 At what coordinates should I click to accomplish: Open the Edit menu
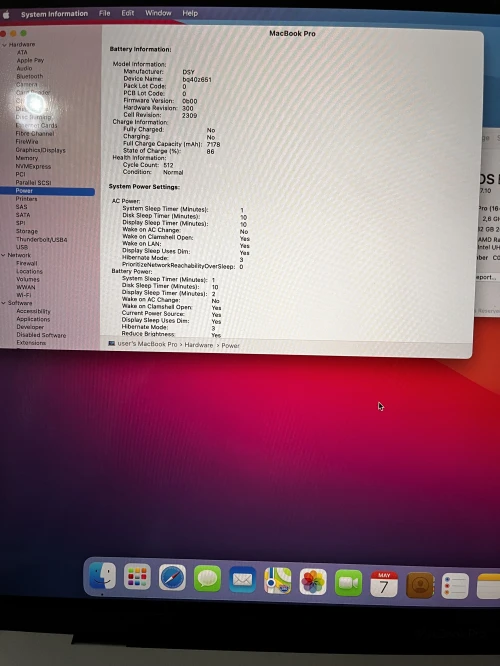click(x=127, y=13)
